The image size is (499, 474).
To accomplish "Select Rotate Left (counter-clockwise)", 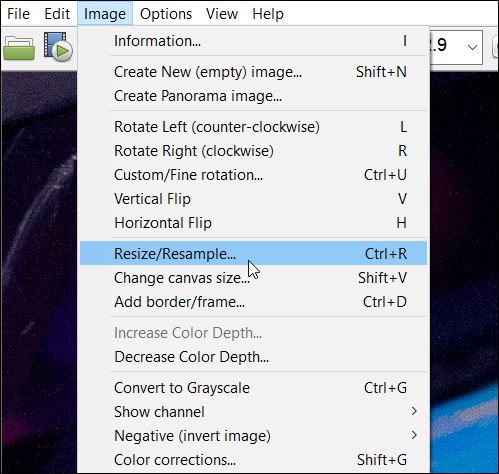I will 253,127.
